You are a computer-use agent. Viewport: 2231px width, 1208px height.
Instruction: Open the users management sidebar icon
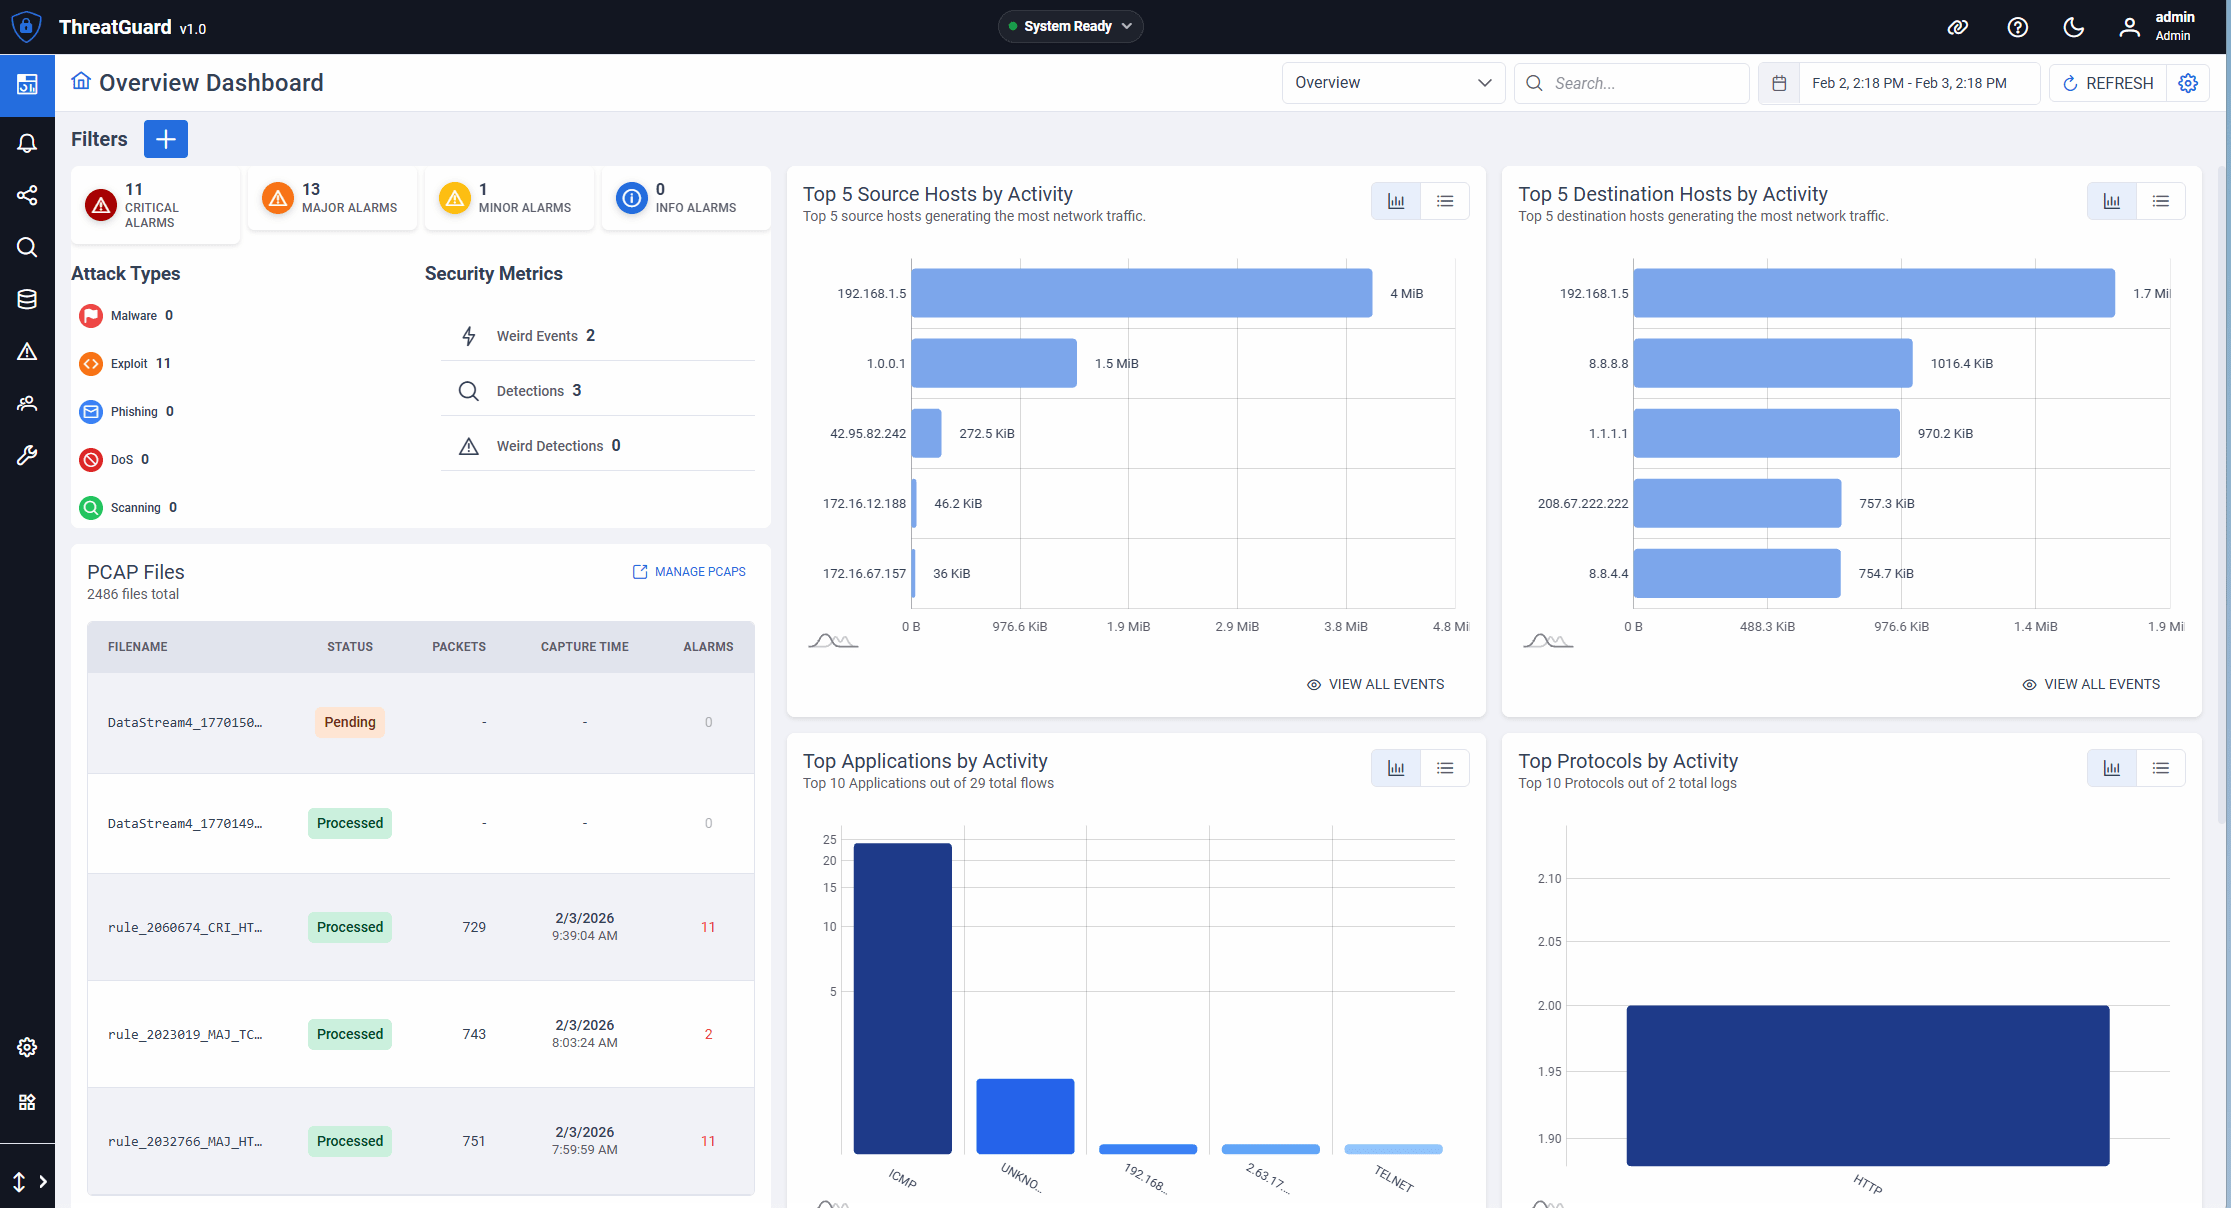pyautogui.click(x=27, y=403)
